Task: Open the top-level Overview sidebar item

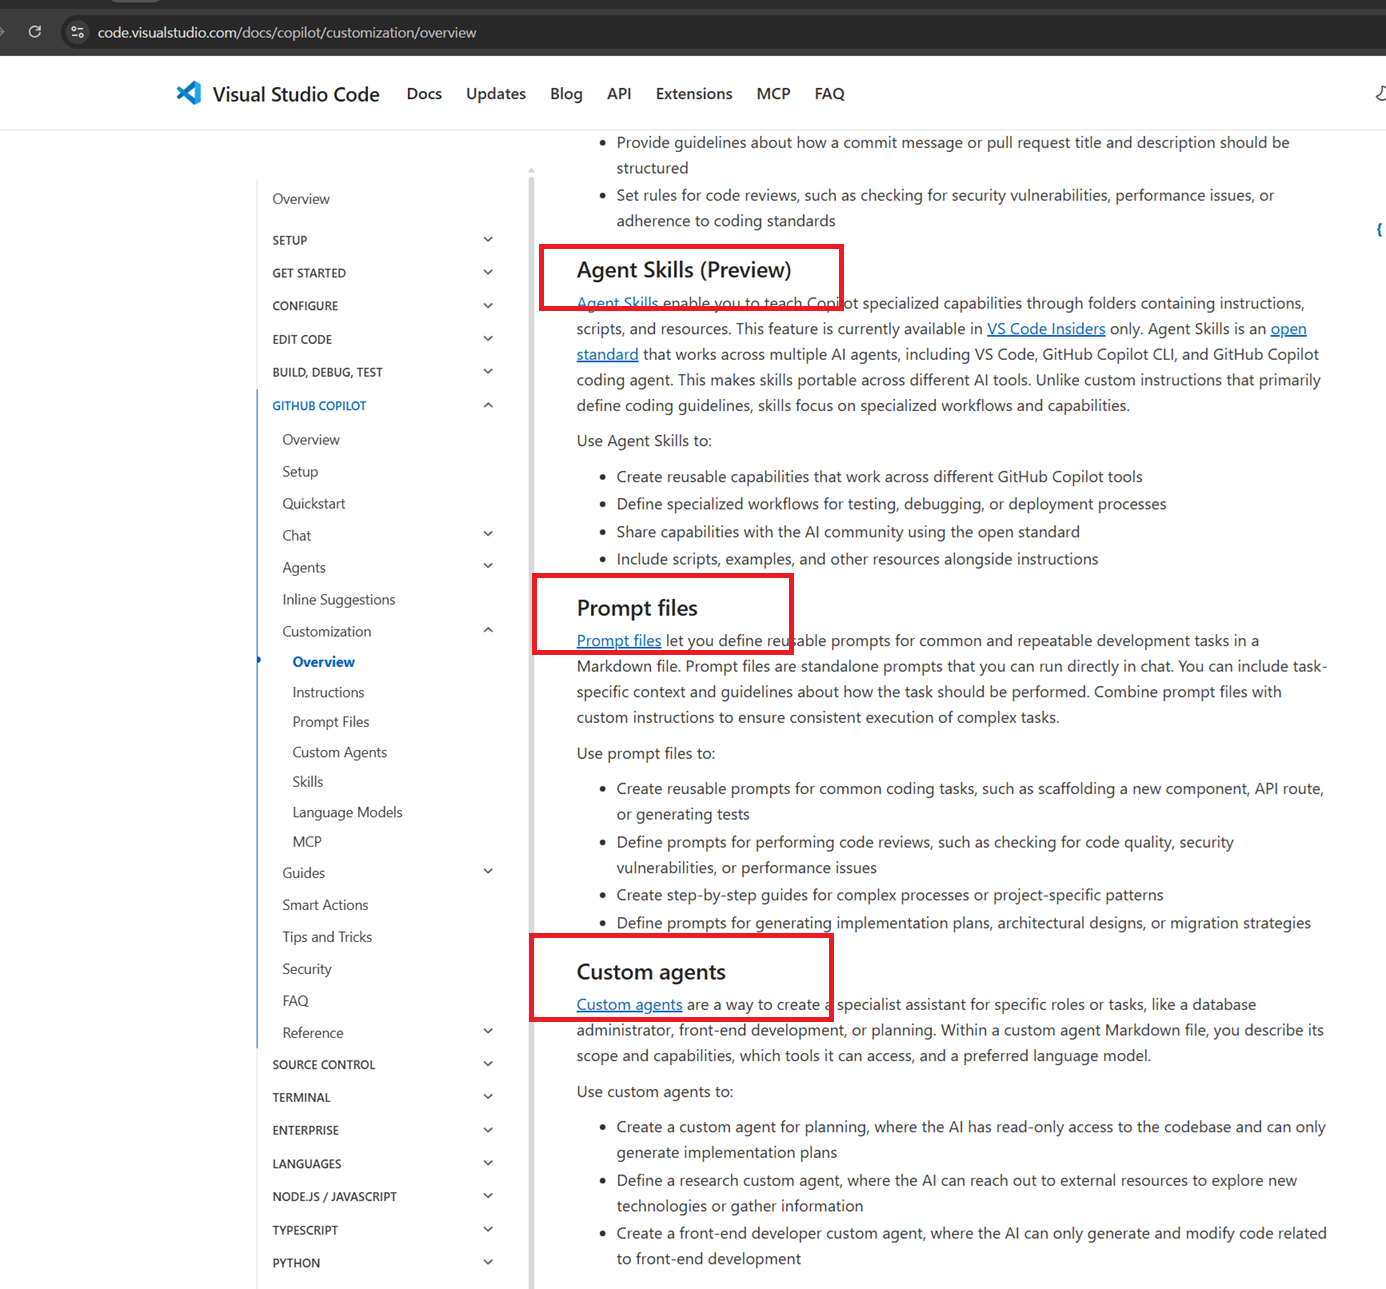Action: click(301, 199)
